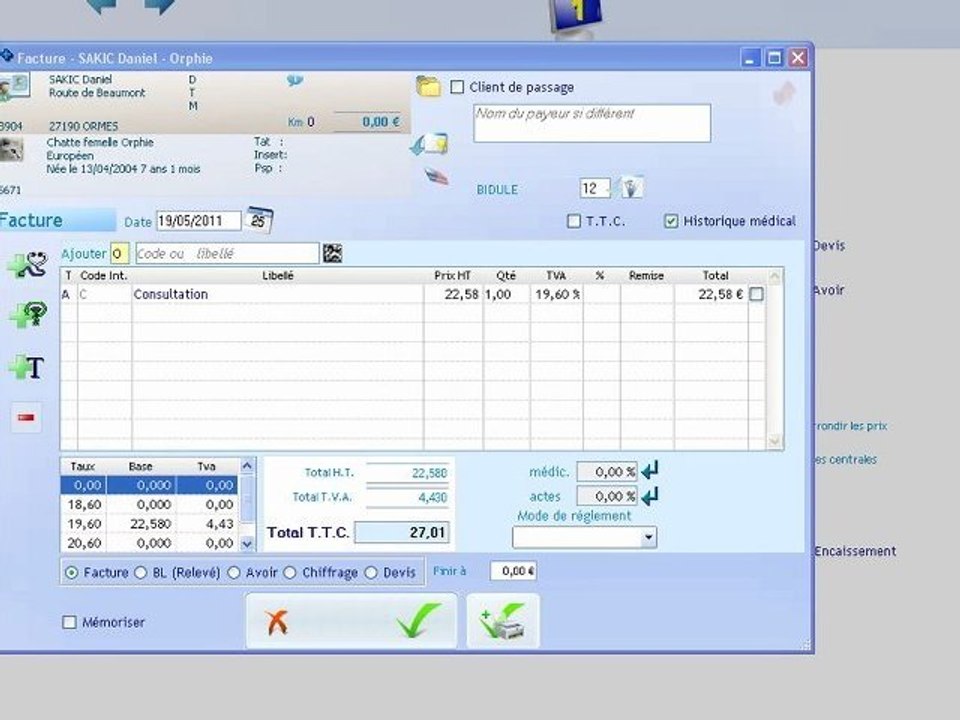Toggle the Mémoriser checkbox
Viewport: 960px width, 720px height.
click(x=69, y=622)
